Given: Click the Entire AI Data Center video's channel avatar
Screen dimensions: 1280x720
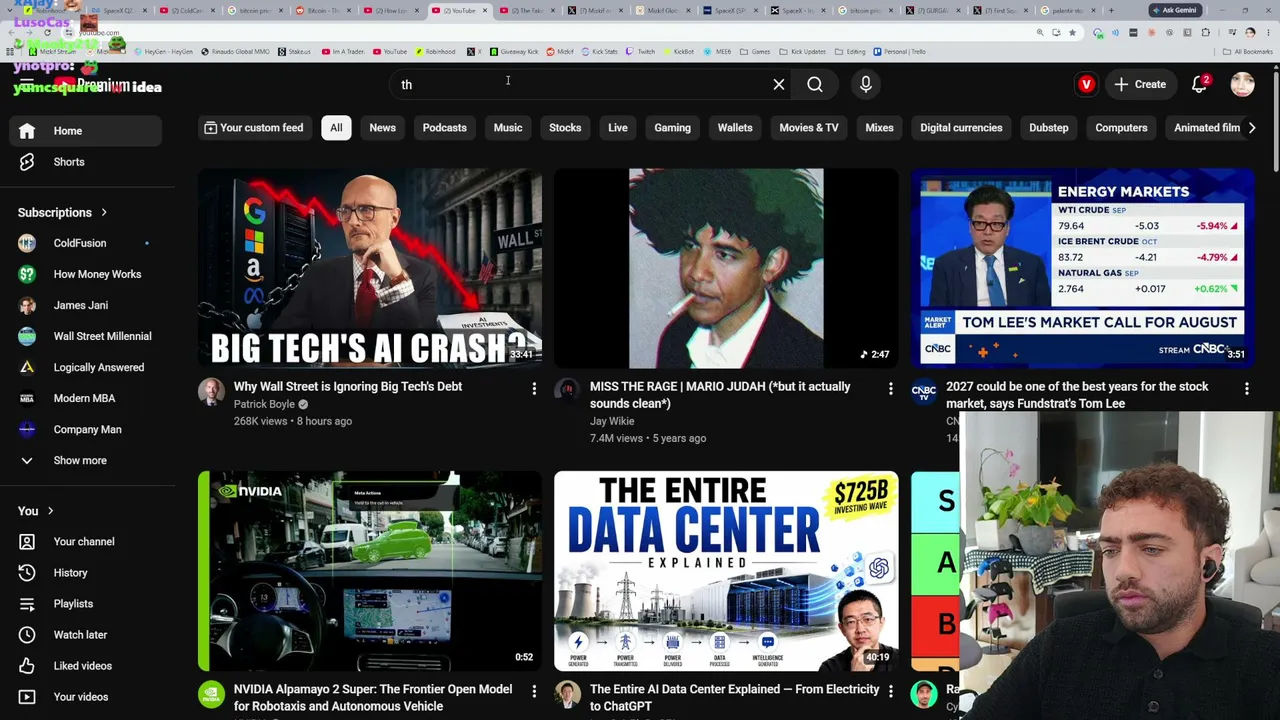Looking at the screenshot, I should (x=567, y=695).
